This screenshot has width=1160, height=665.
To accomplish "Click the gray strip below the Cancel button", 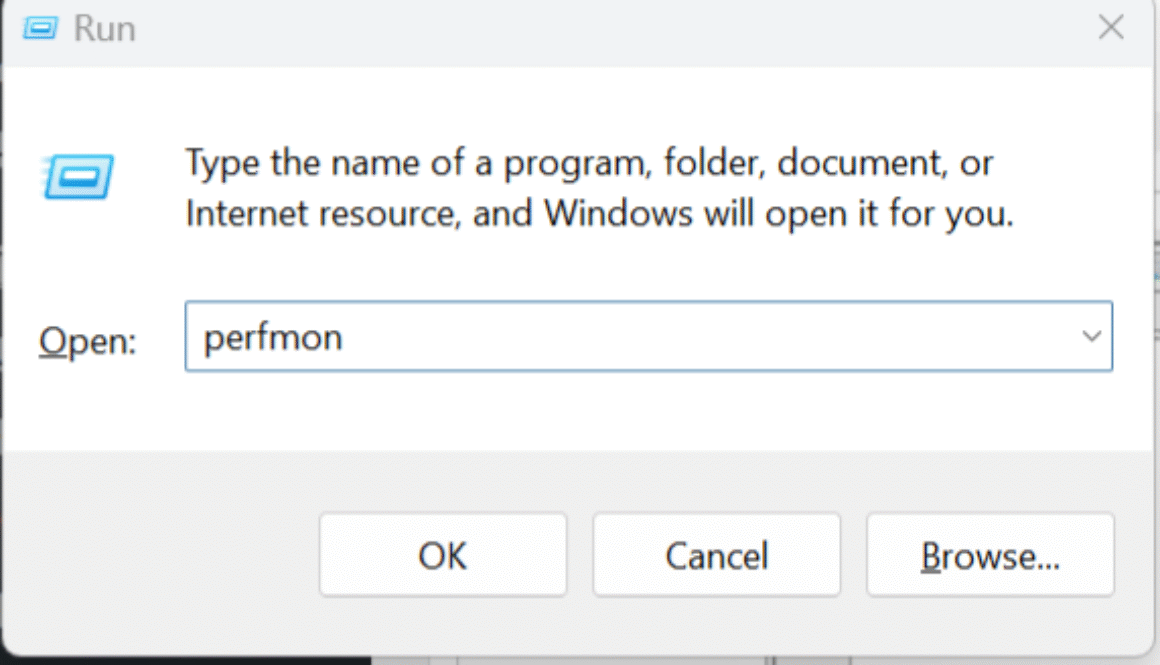I will [x=716, y=622].
